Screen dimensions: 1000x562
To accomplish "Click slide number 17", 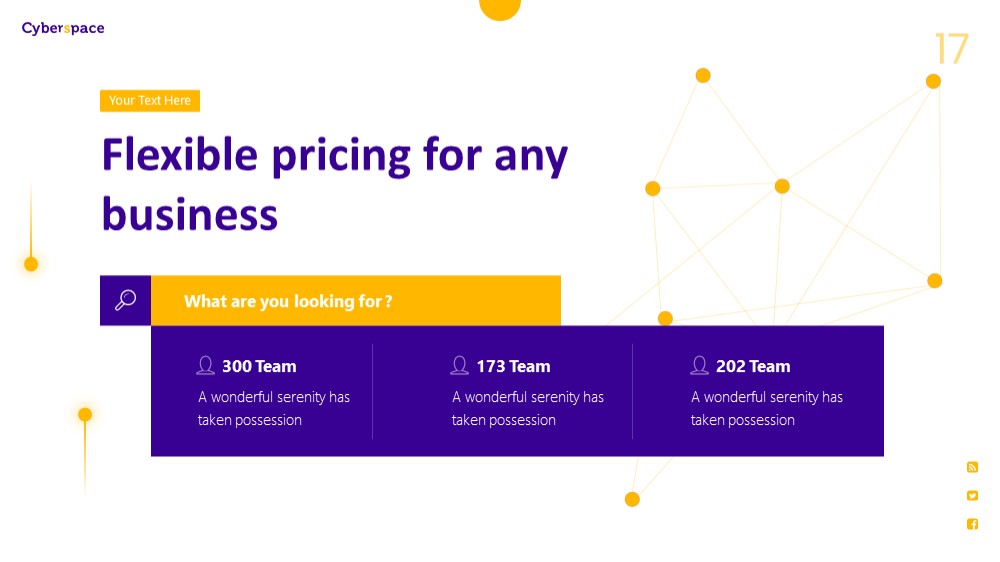I will [x=952, y=48].
